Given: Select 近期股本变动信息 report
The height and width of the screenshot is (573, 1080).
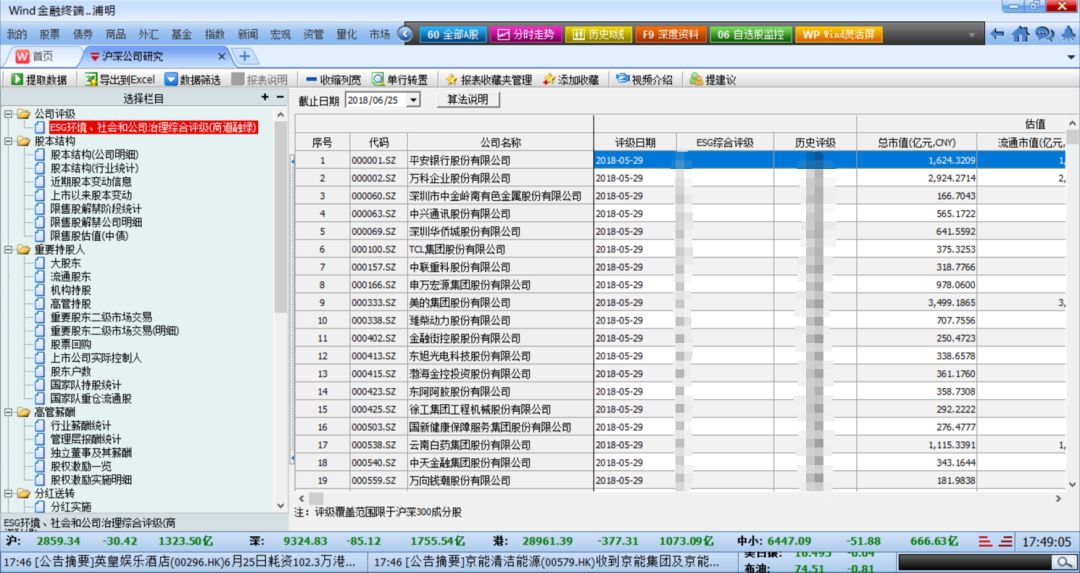Looking at the screenshot, I should [91, 182].
